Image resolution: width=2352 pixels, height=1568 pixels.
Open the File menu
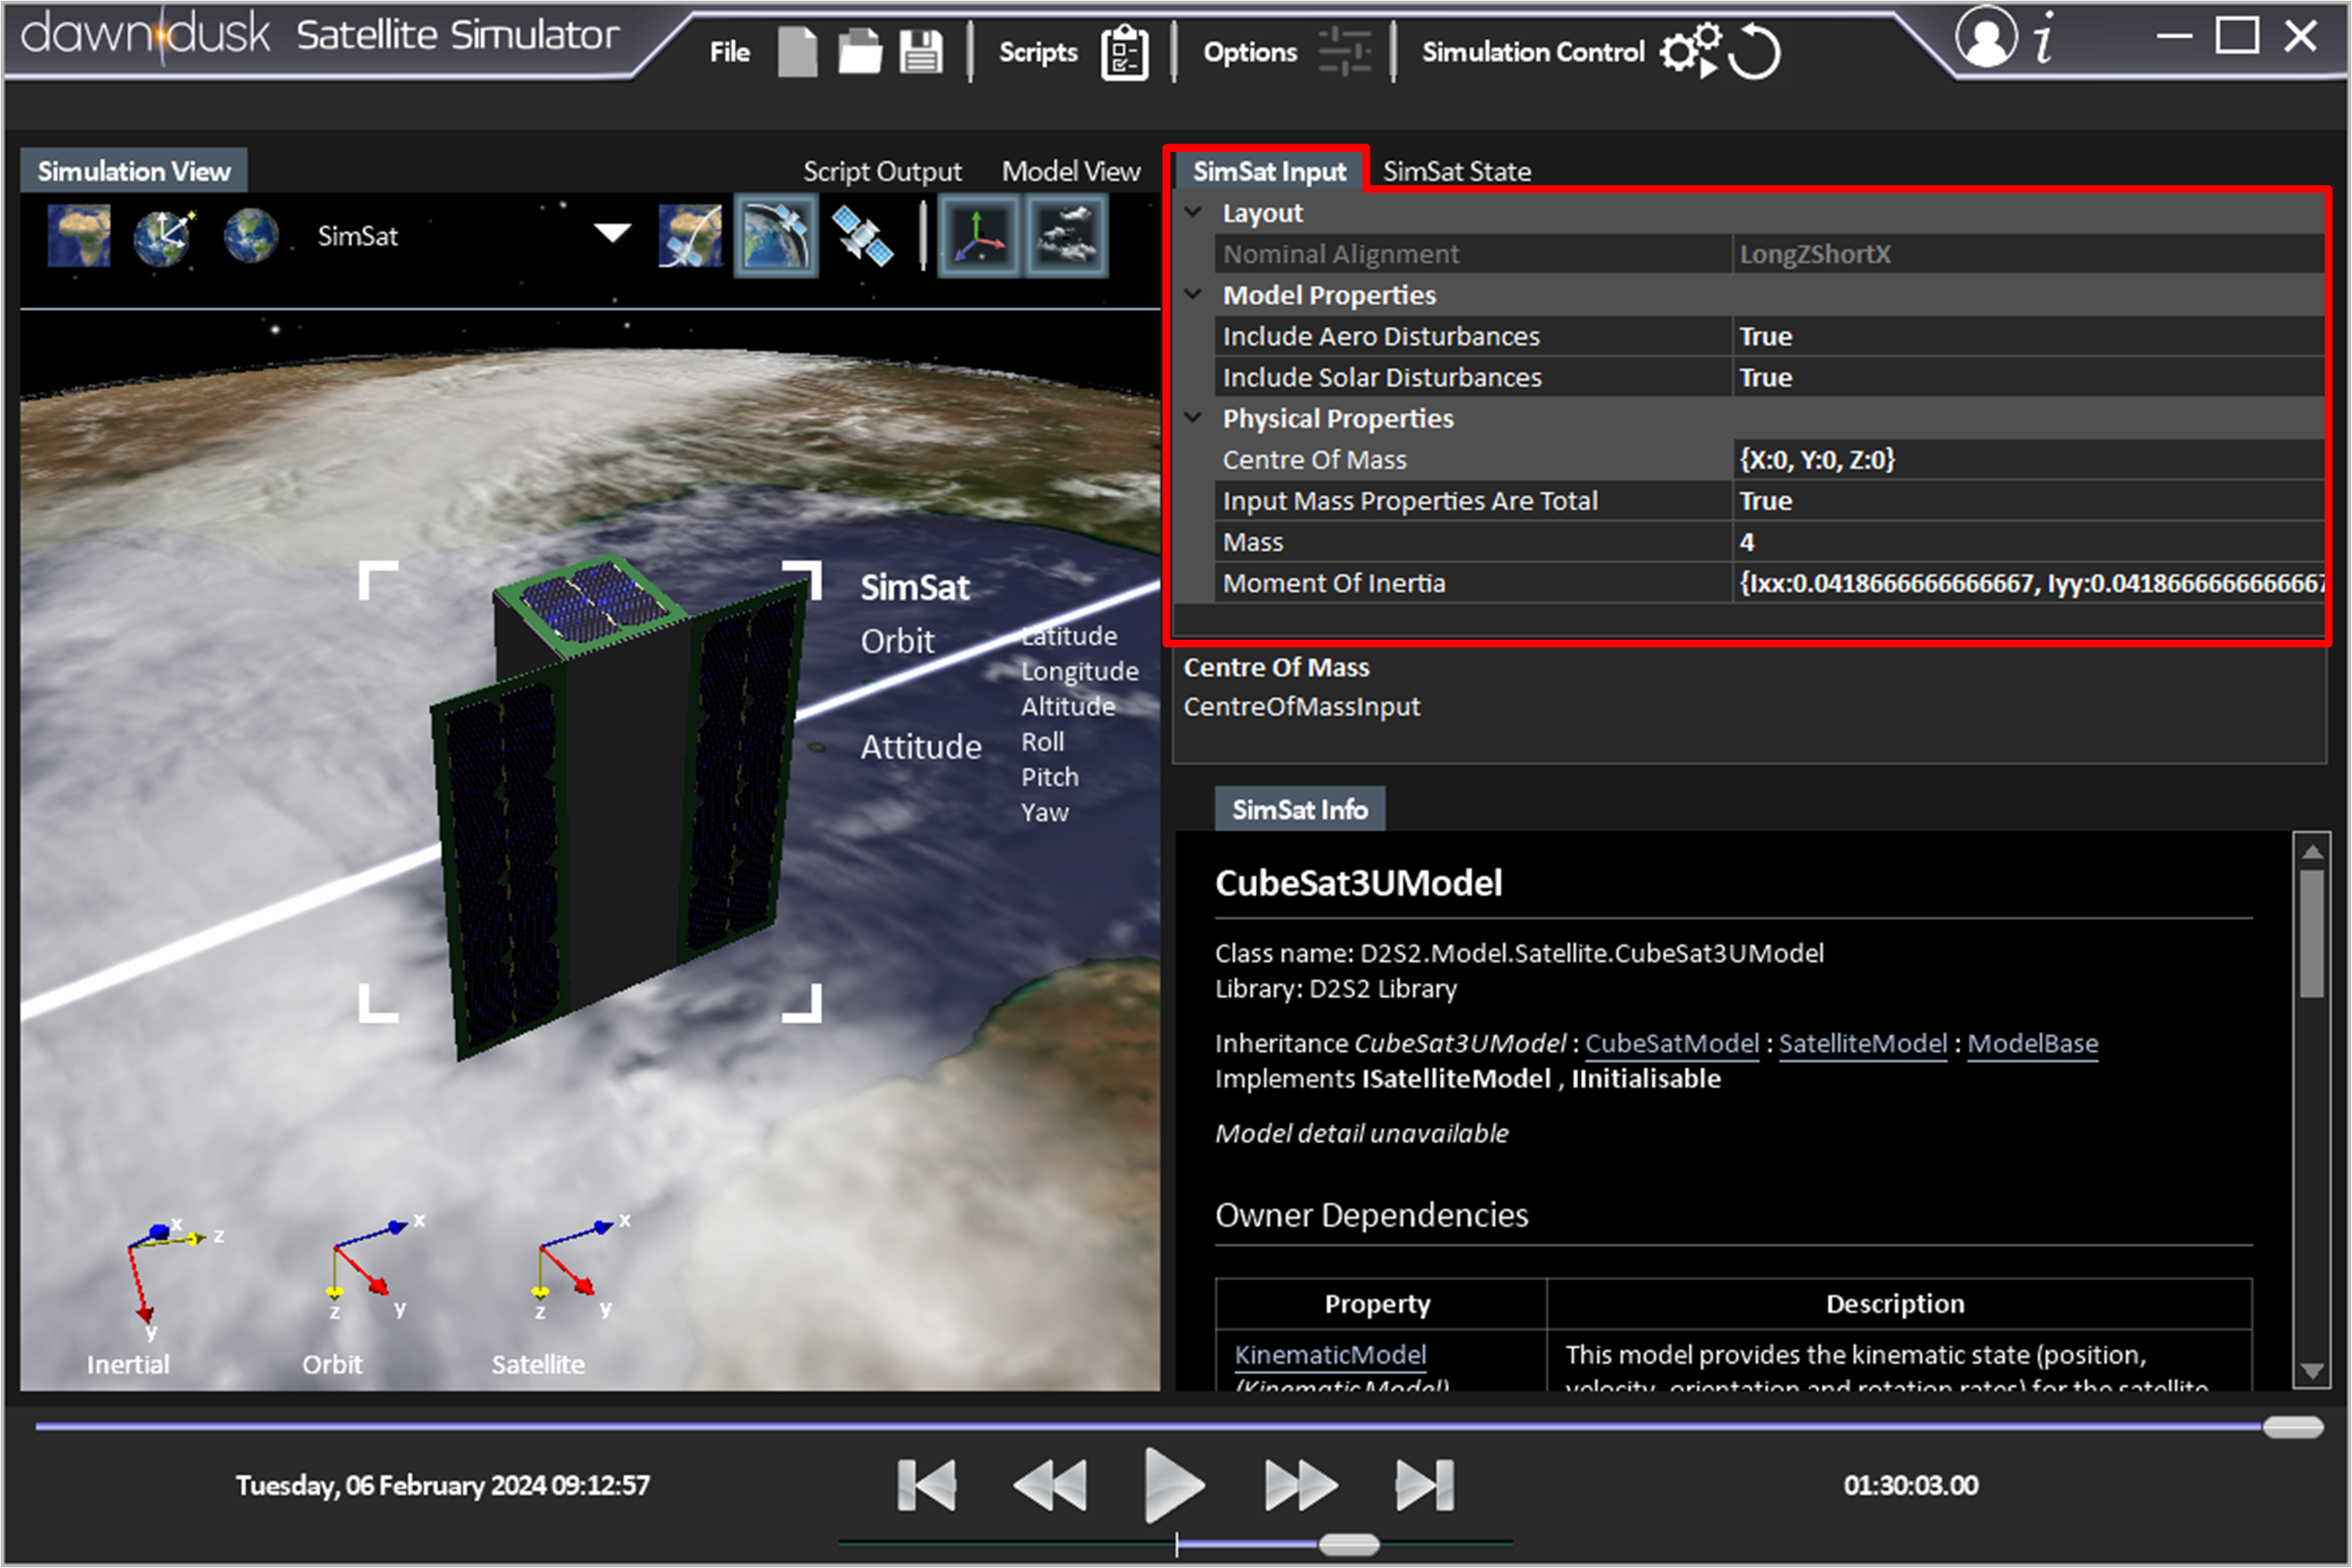tap(730, 52)
